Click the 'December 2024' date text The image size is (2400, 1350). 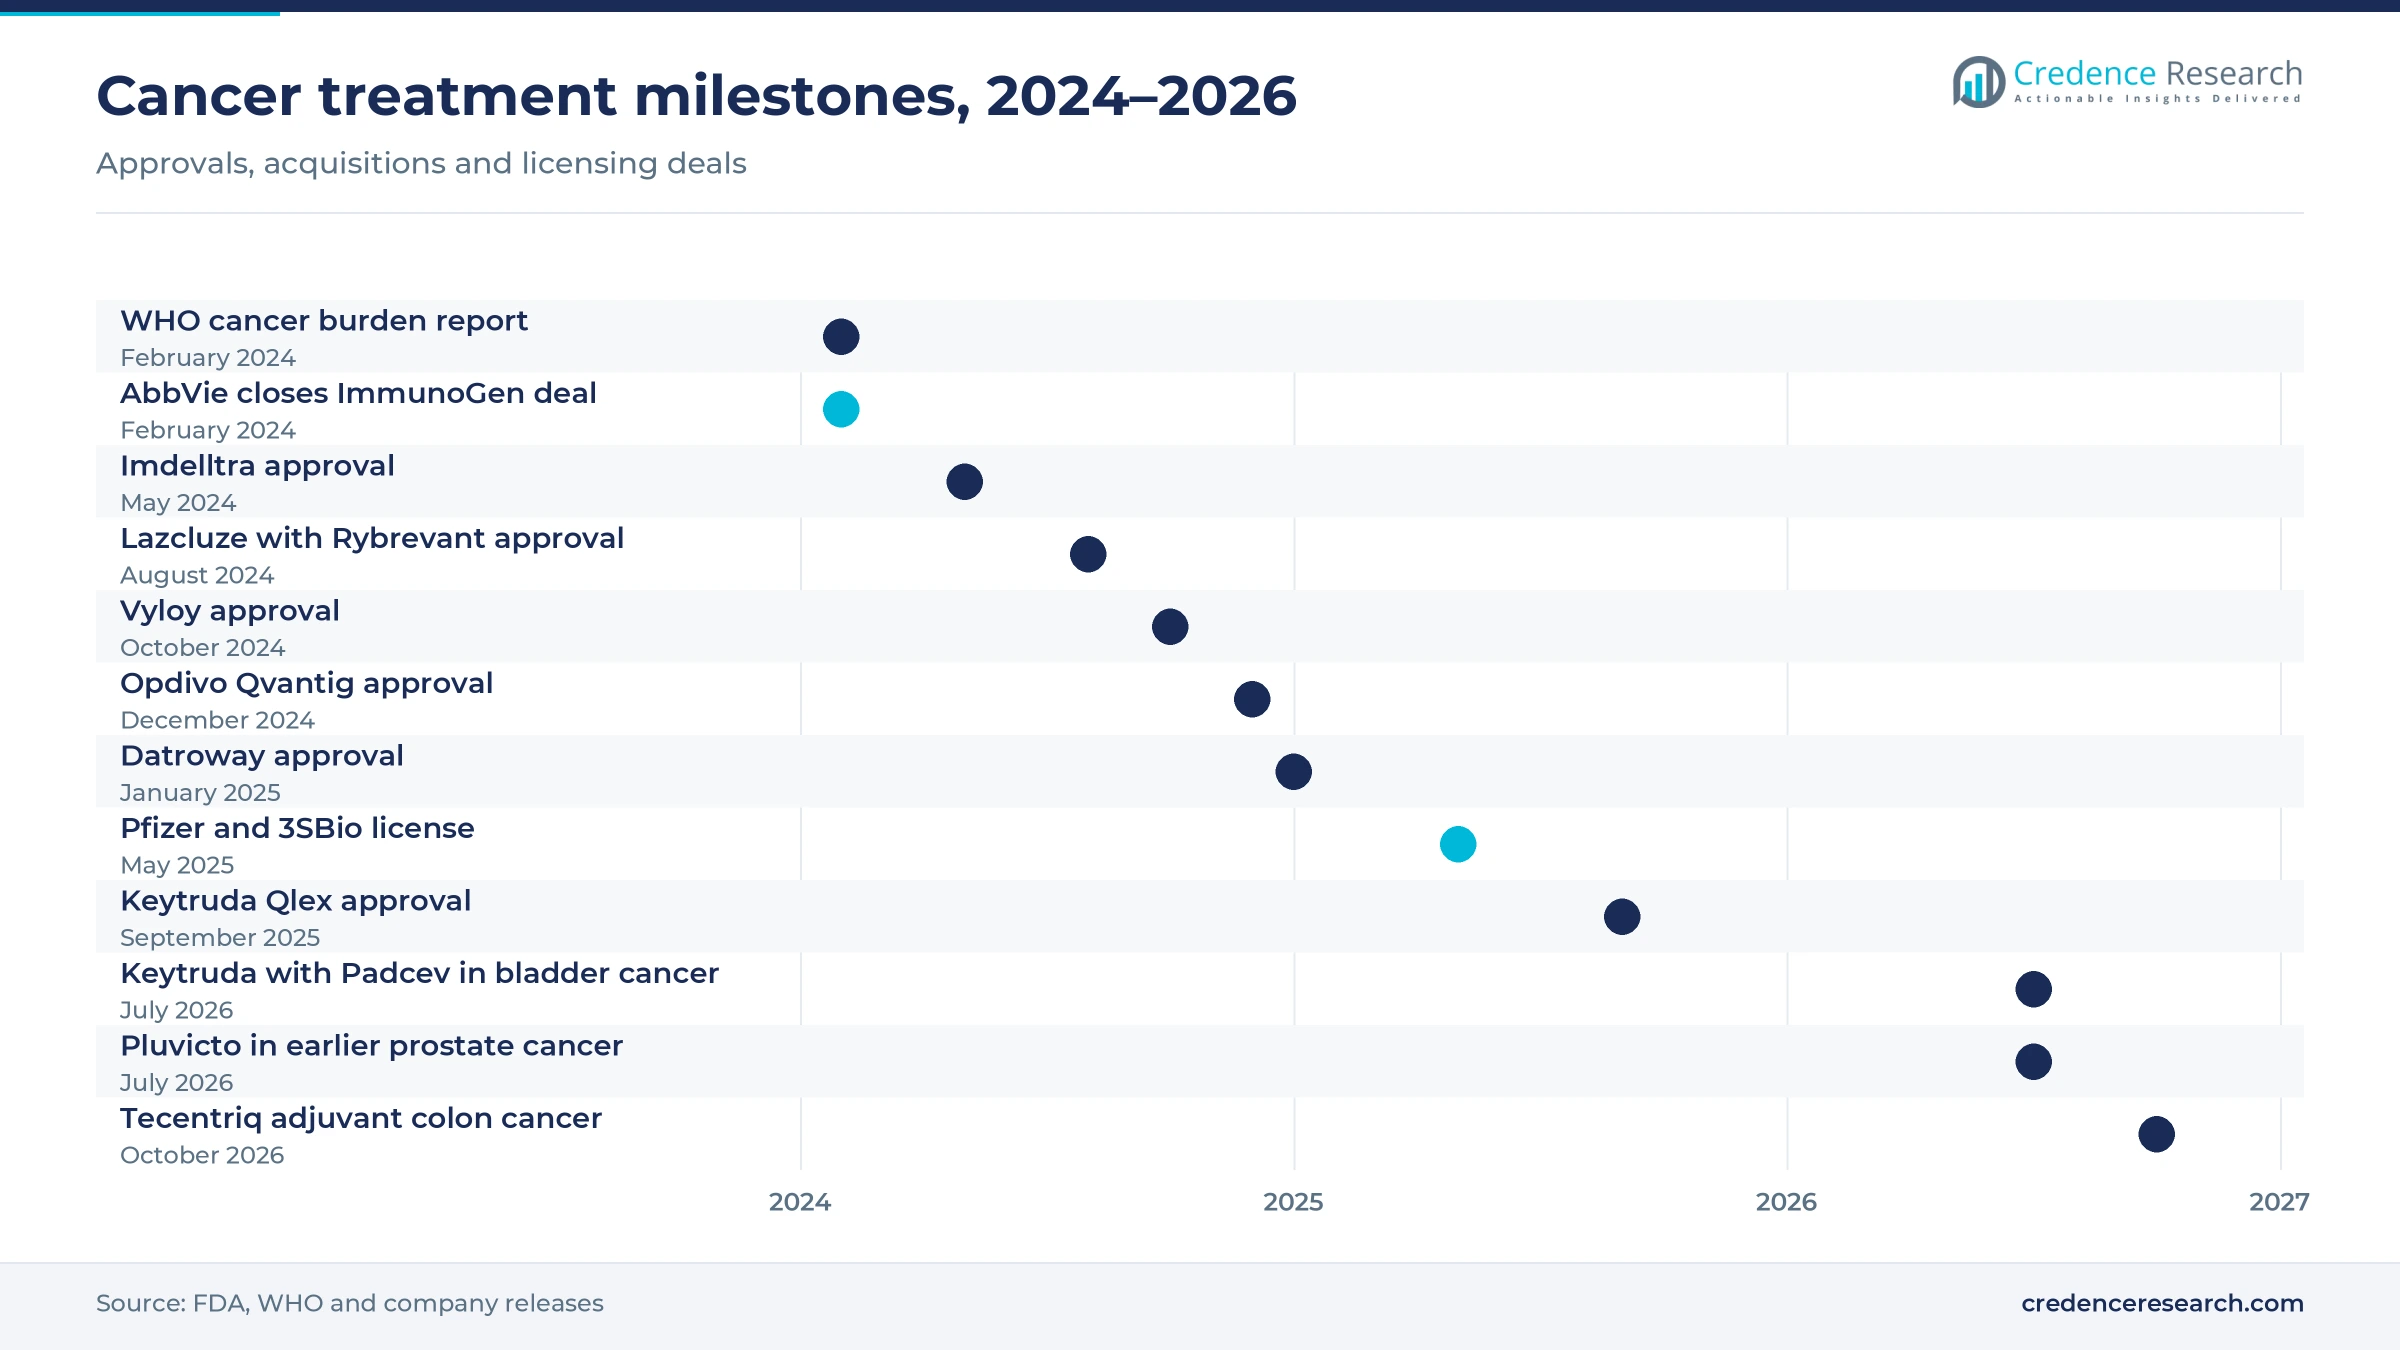coord(217,720)
